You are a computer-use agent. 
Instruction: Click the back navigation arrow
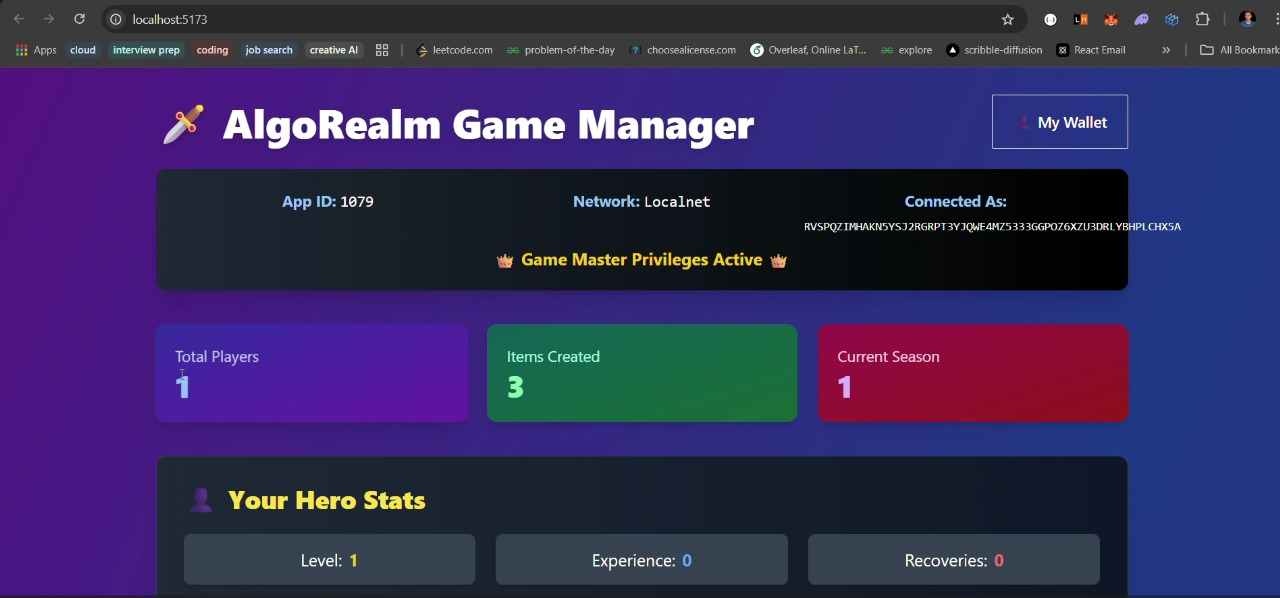18,19
